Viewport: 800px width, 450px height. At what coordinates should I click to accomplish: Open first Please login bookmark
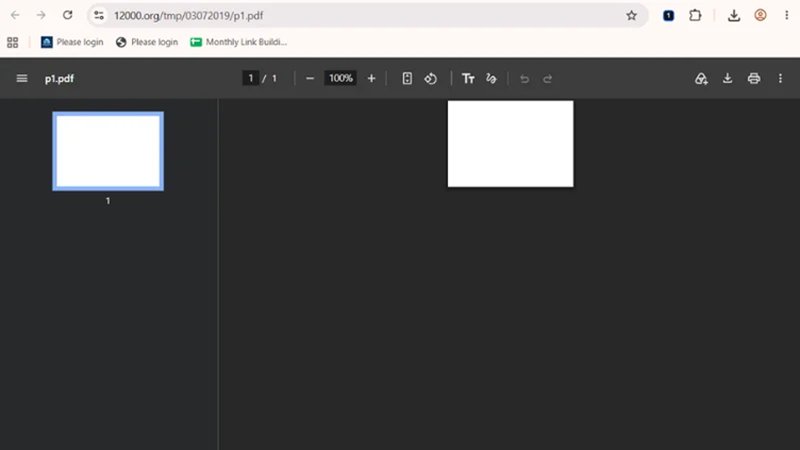72,42
